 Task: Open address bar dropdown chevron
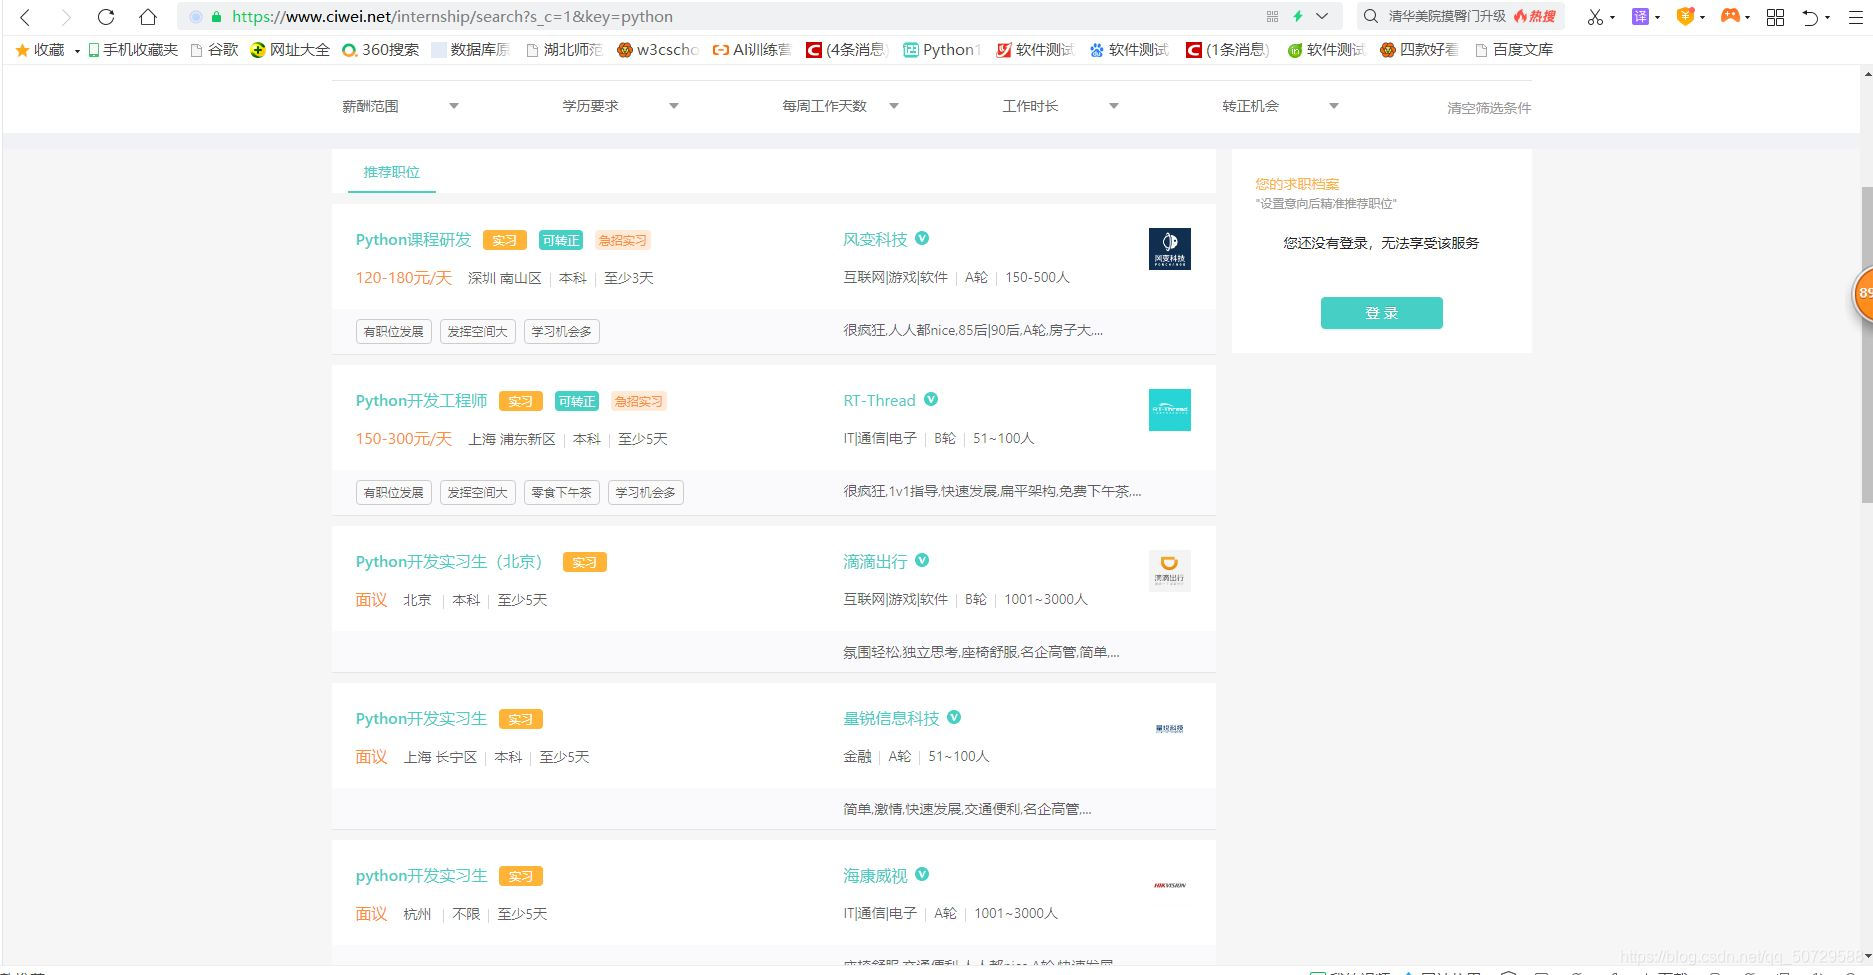pyautogui.click(x=1322, y=16)
